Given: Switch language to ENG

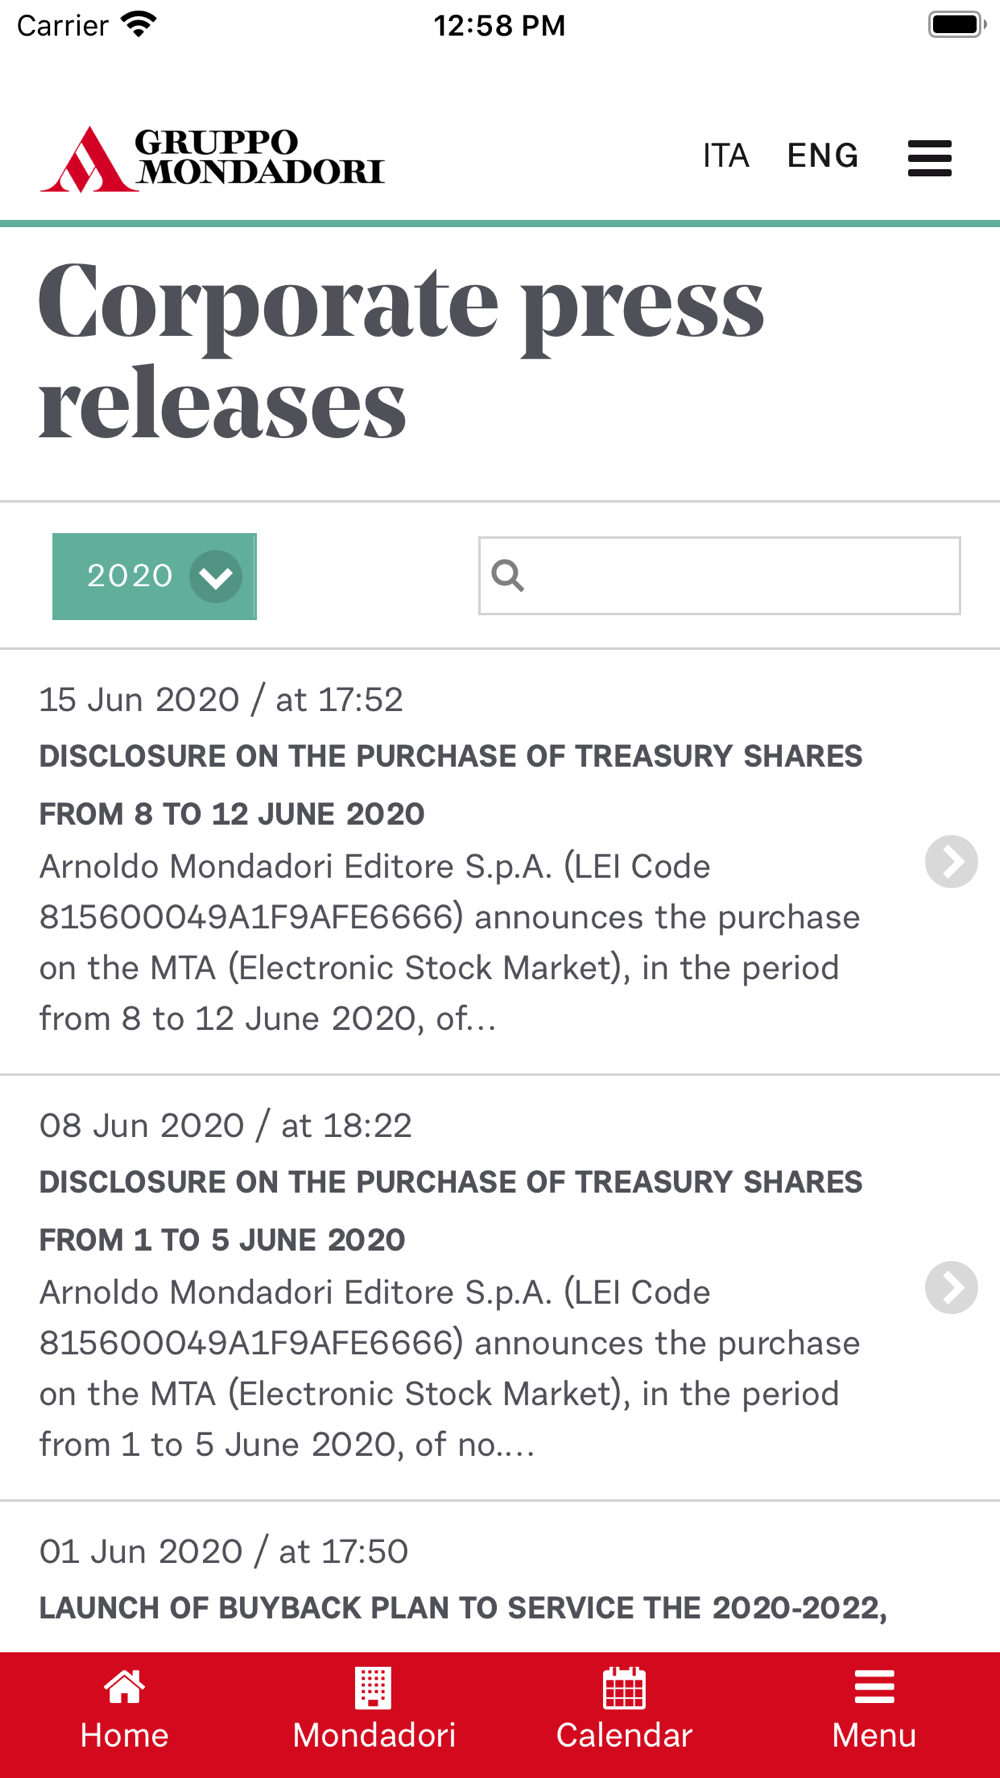Looking at the screenshot, I should [x=822, y=156].
